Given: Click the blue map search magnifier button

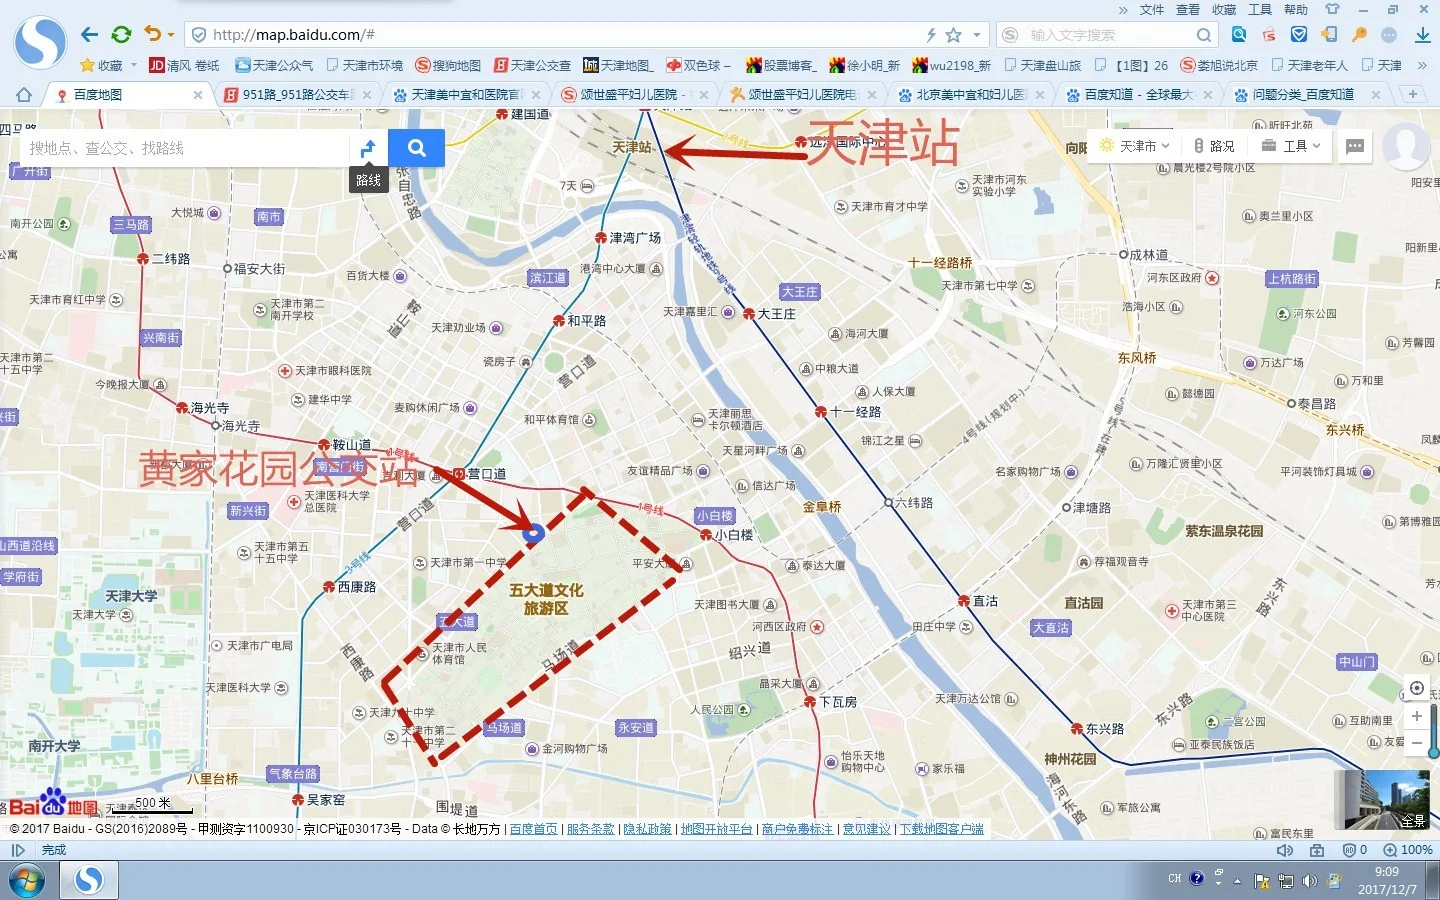Looking at the screenshot, I should (x=416, y=148).
